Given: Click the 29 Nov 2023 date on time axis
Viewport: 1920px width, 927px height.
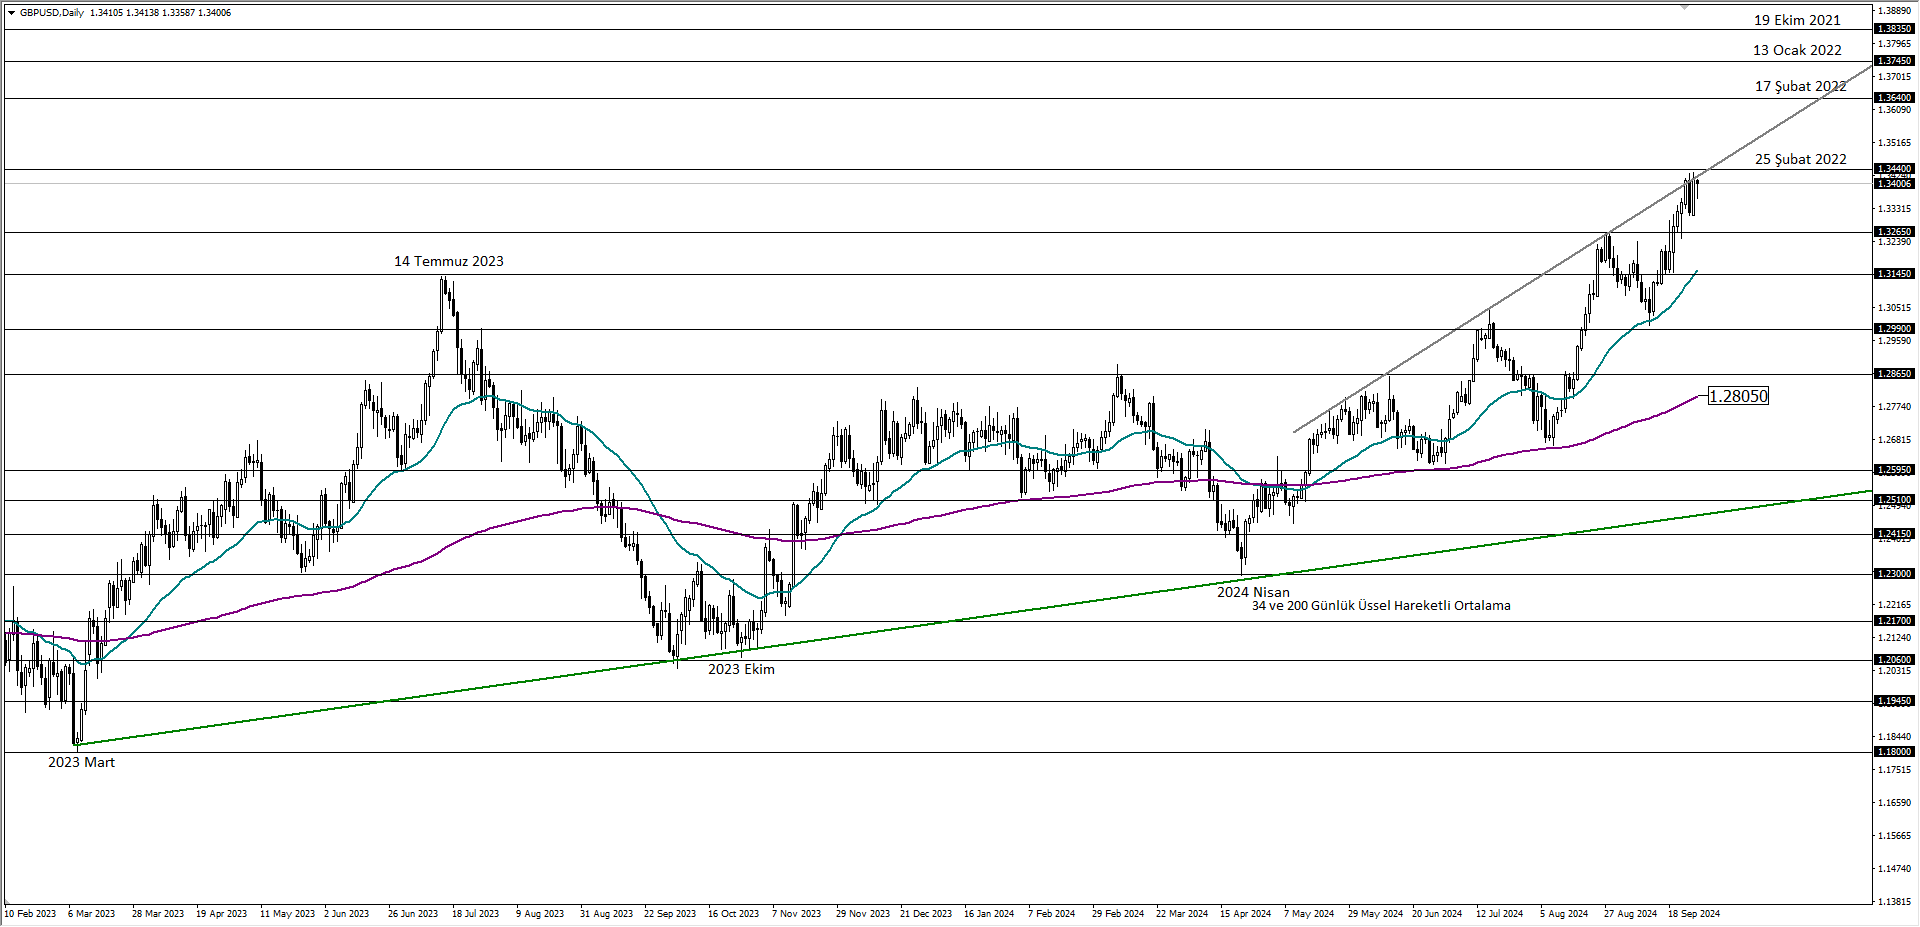Looking at the screenshot, I should click(863, 914).
